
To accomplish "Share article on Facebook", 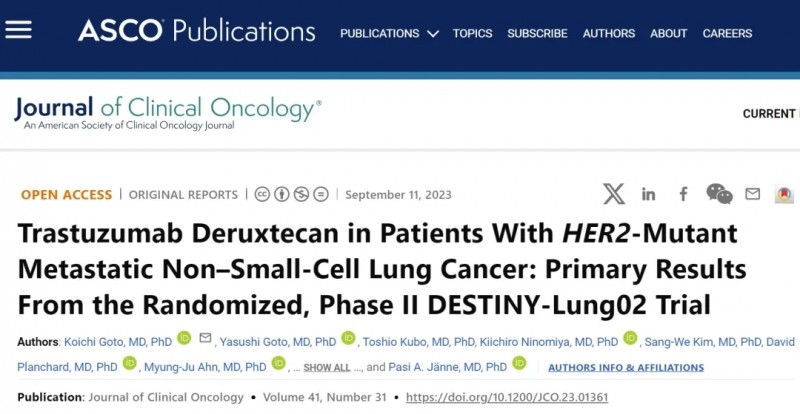I will coord(684,194).
